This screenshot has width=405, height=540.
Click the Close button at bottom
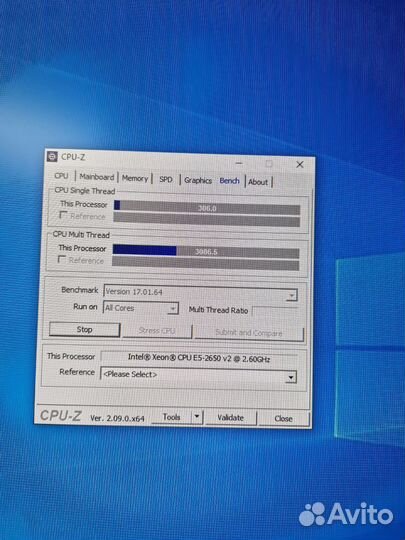click(x=284, y=418)
